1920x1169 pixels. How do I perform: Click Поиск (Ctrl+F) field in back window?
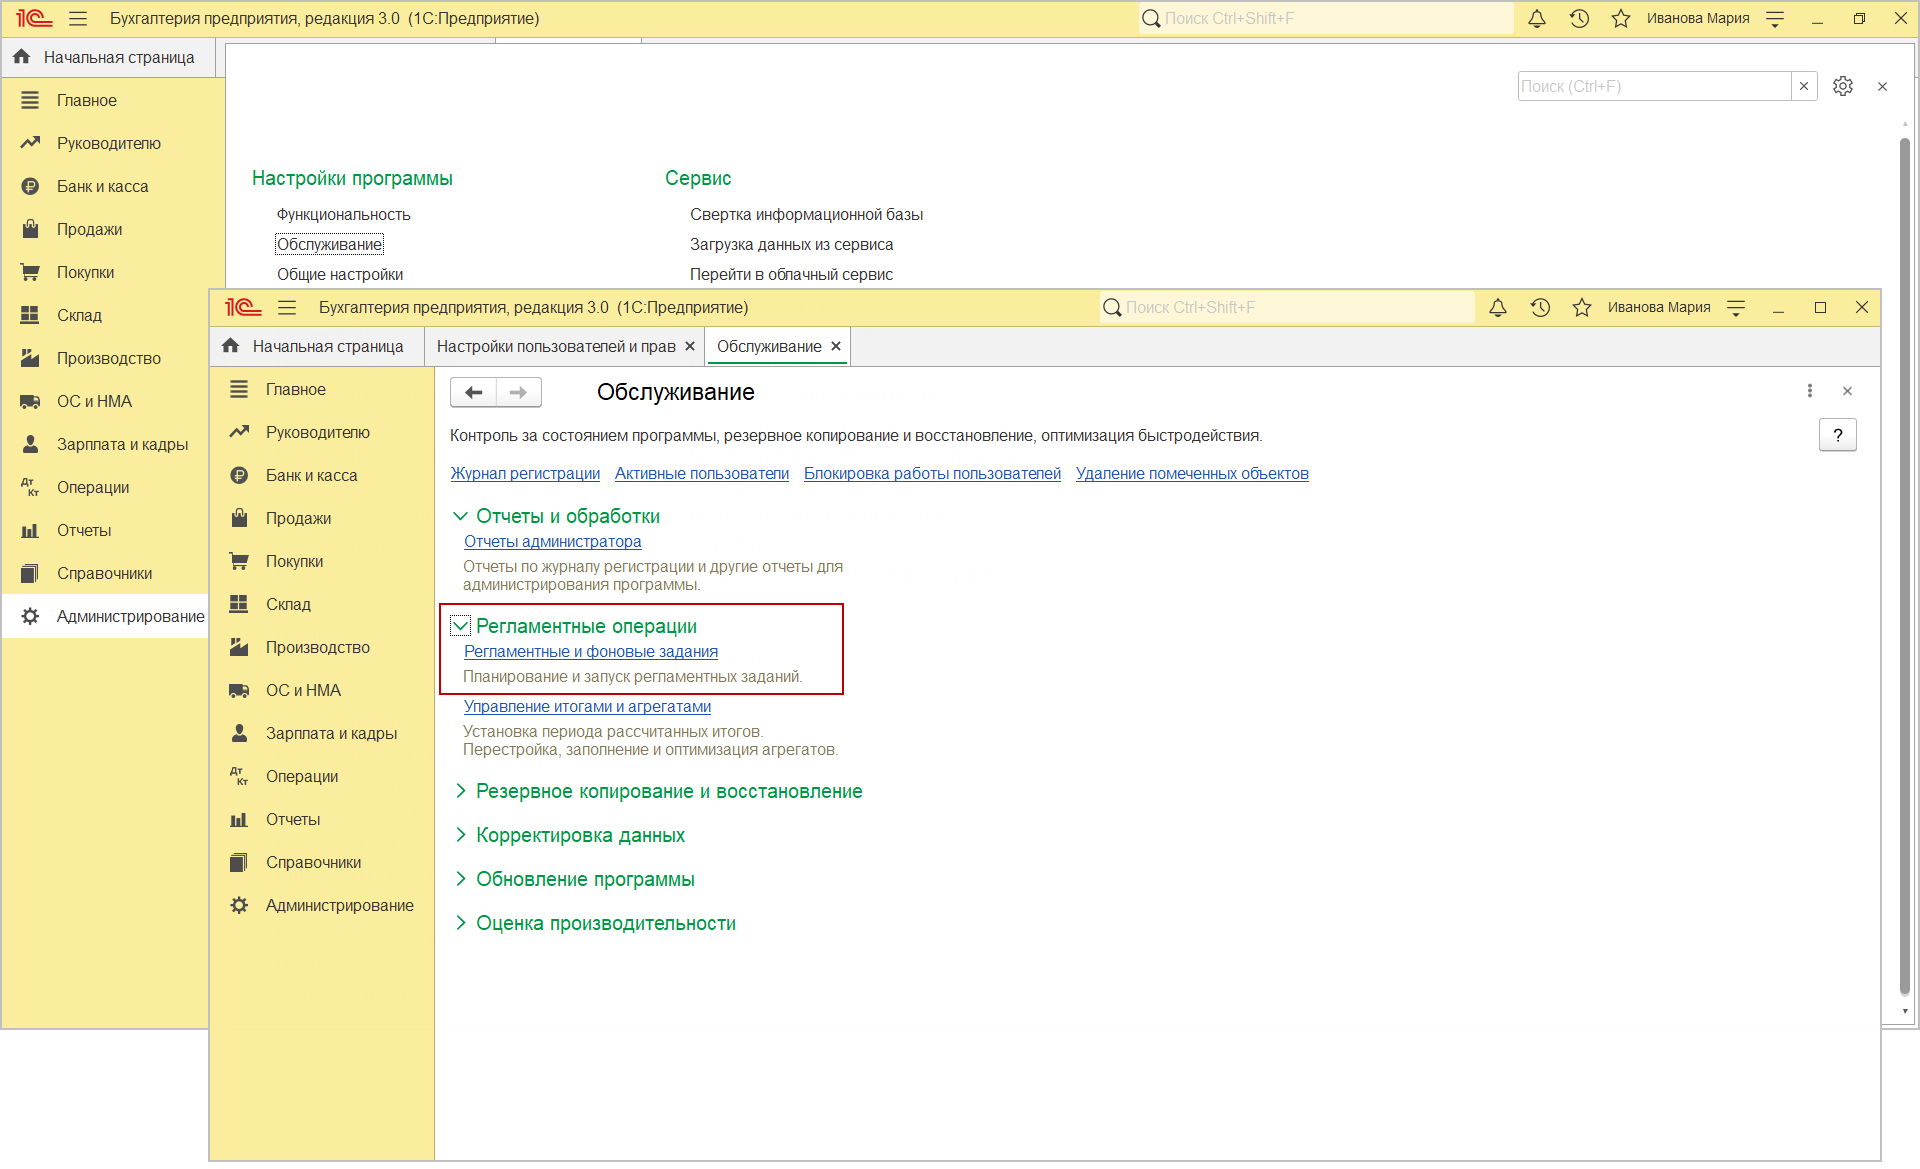[x=1654, y=86]
